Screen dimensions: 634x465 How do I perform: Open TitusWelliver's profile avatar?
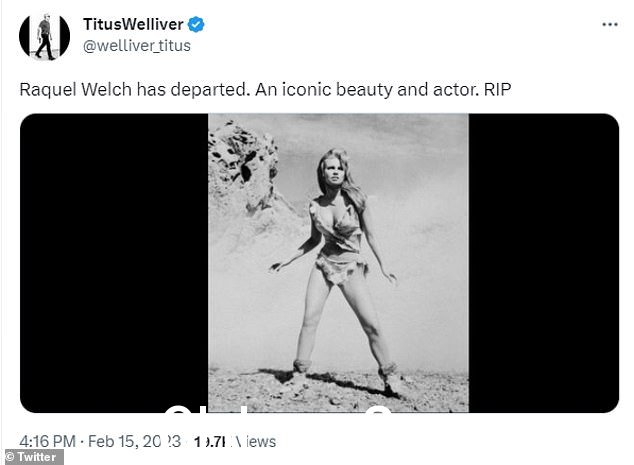[44, 36]
